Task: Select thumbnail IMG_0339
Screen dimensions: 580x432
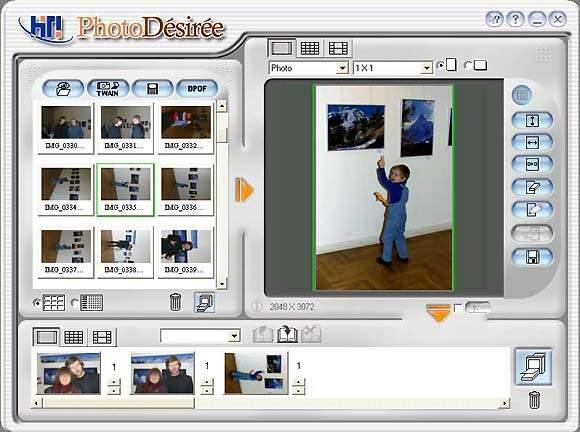Action: (186, 252)
